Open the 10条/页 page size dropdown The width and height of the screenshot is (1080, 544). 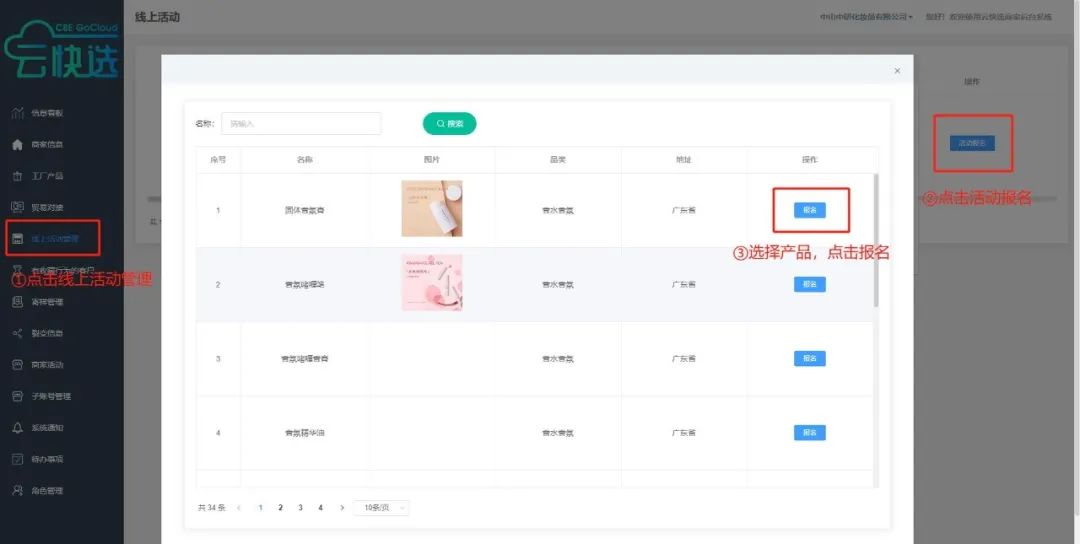point(381,508)
